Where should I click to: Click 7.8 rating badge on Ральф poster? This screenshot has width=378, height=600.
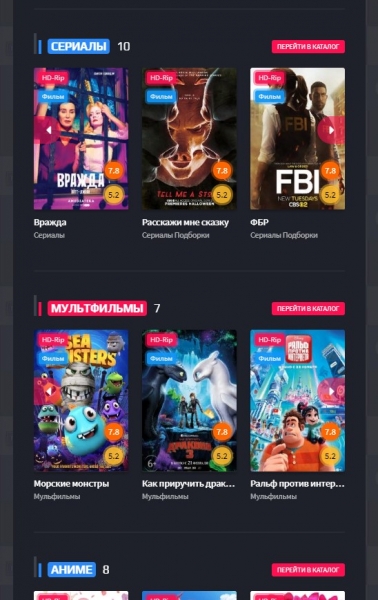coord(330,432)
